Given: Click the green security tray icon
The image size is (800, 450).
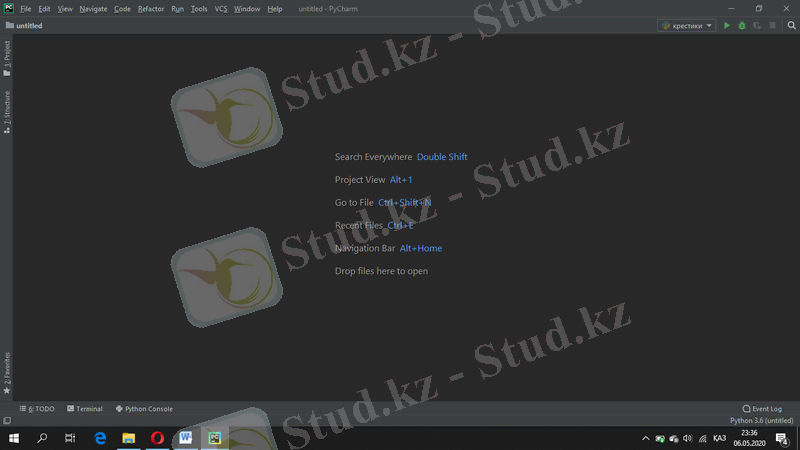Looking at the screenshot, I should click(x=660, y=438).
